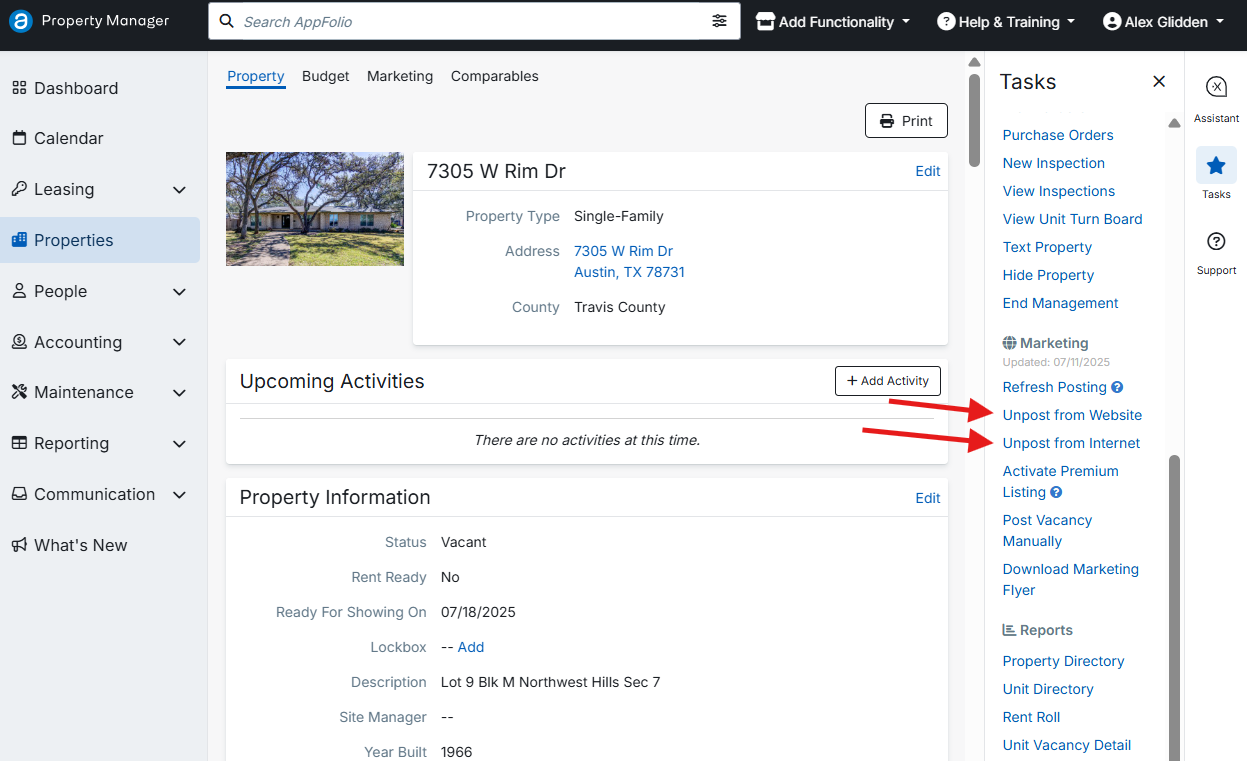The image size is (1247, 761).
Task: Click Unpost from Internet link
Action: (x=1072, y=443)
